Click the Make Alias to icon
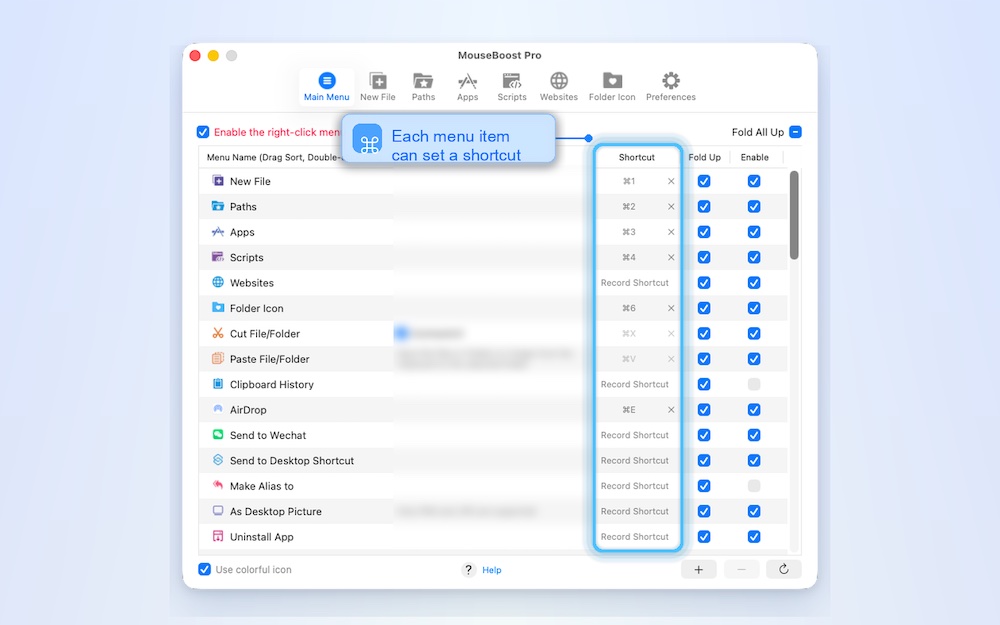This screenshot has width=1000, height=625. pos(217,485)
